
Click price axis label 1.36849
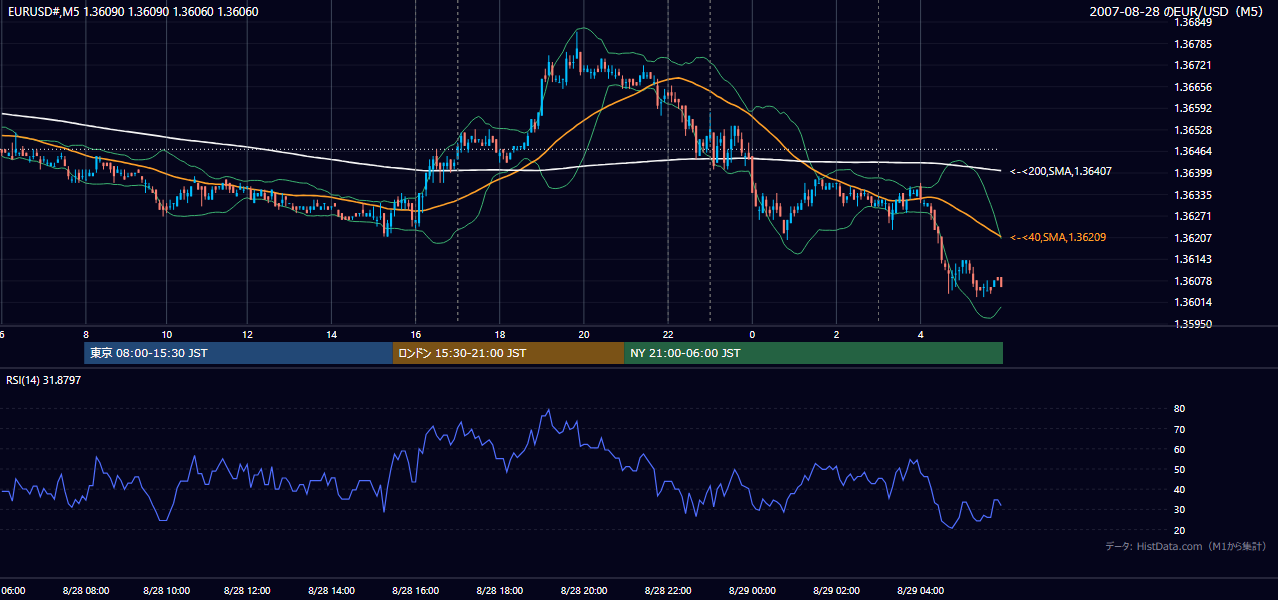(x=1192, y=22)
